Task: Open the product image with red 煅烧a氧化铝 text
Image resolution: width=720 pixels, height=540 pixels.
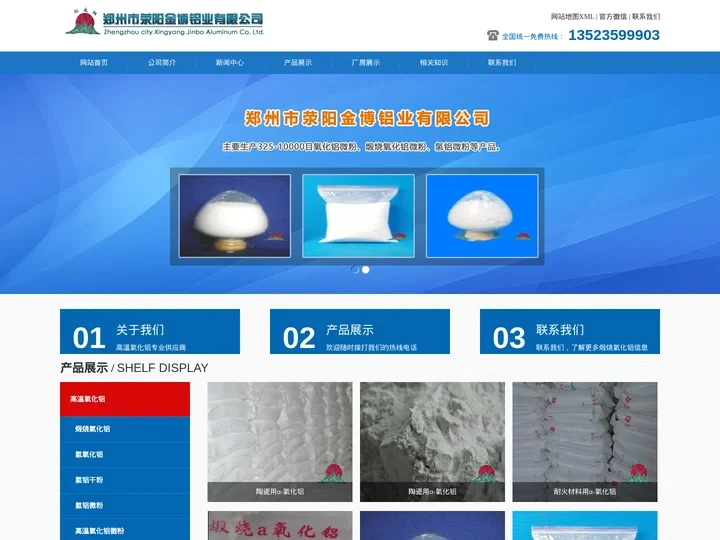Action: point(280,526)
